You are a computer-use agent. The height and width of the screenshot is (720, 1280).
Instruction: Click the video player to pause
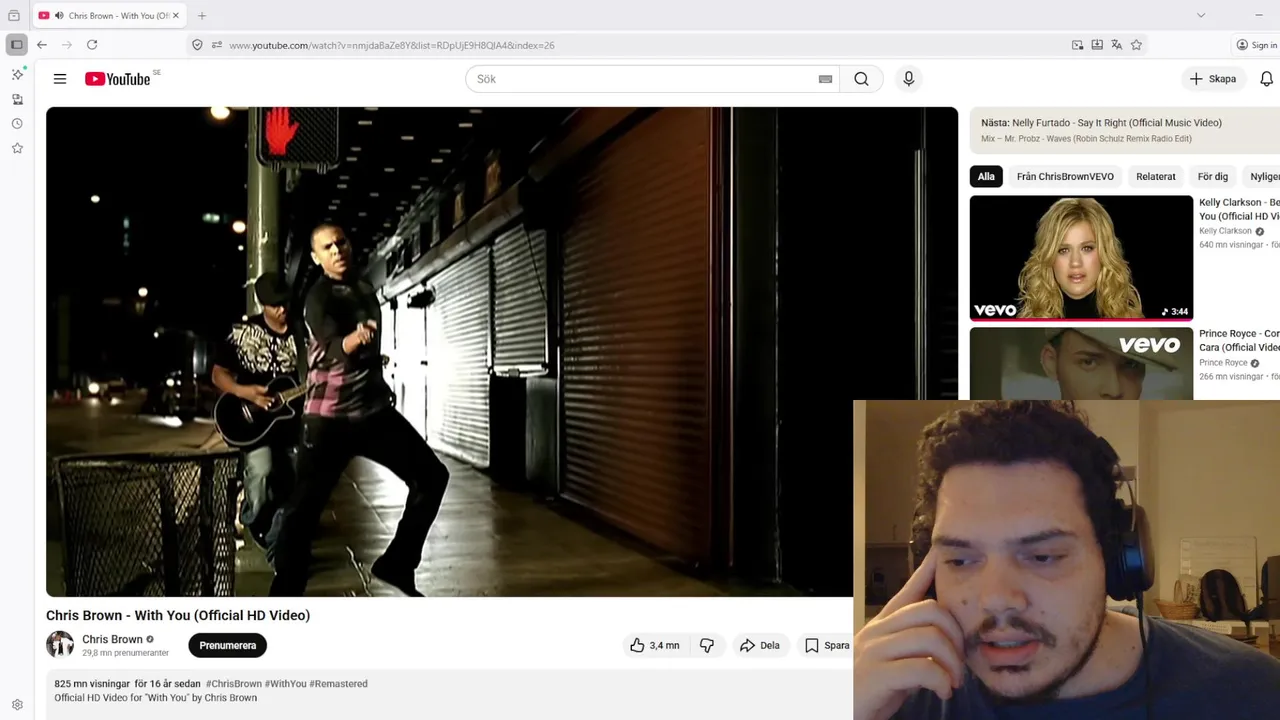(x=502, y=352)
